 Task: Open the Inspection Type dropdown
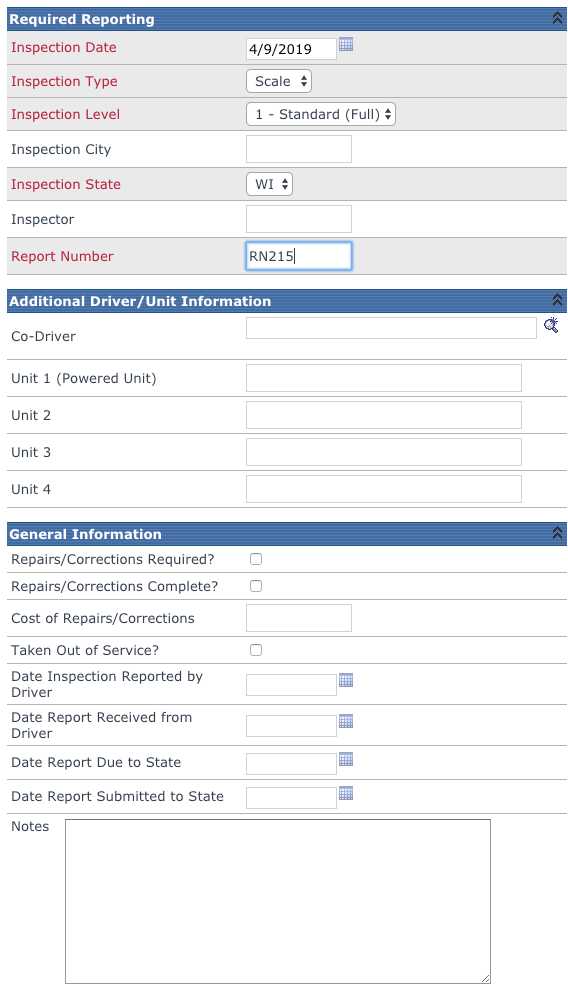click(x=279, y=81)
